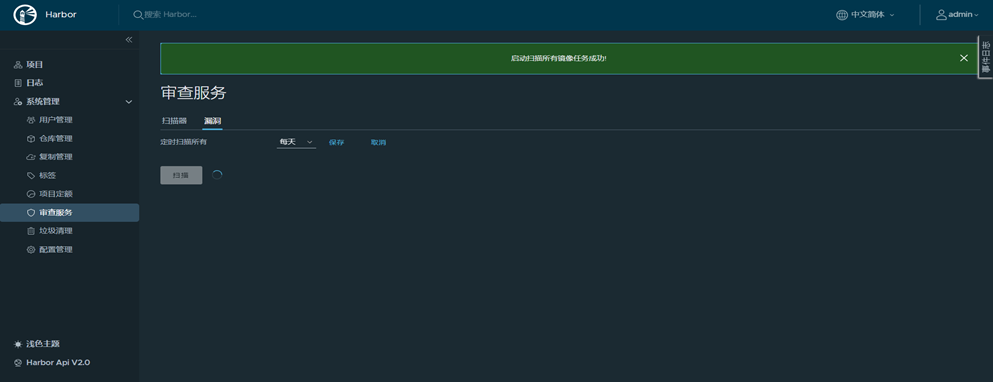Click the 取消 cancel link
This screenshot has height=382, width=993.
378,142
